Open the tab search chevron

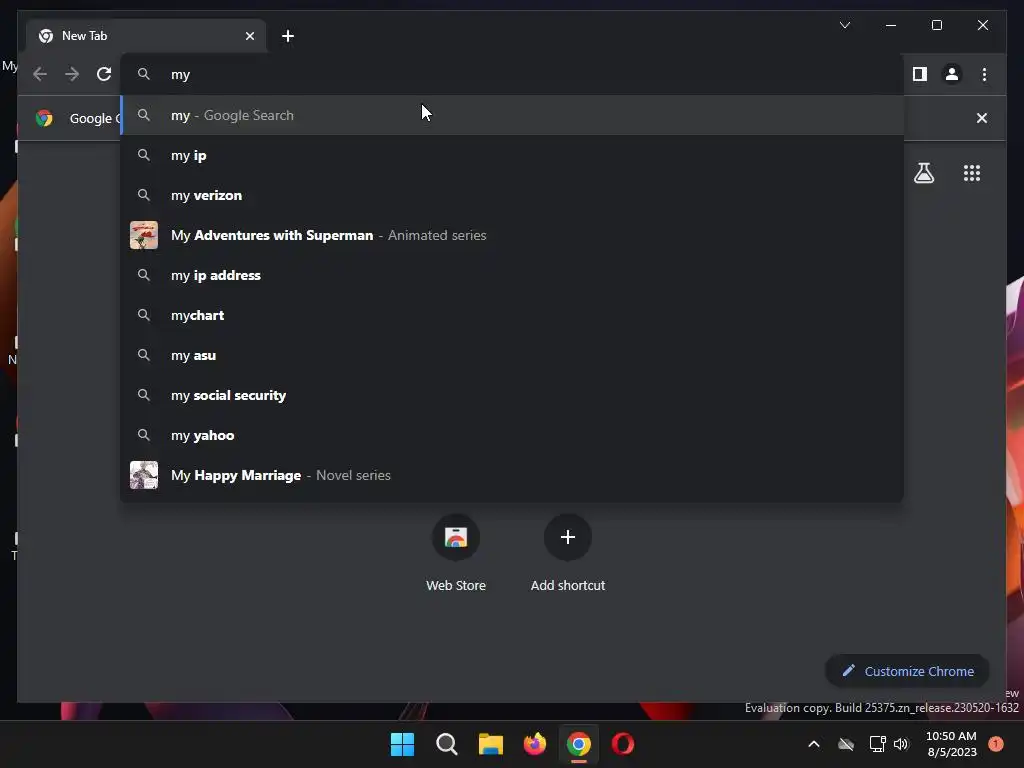[844, 25]
